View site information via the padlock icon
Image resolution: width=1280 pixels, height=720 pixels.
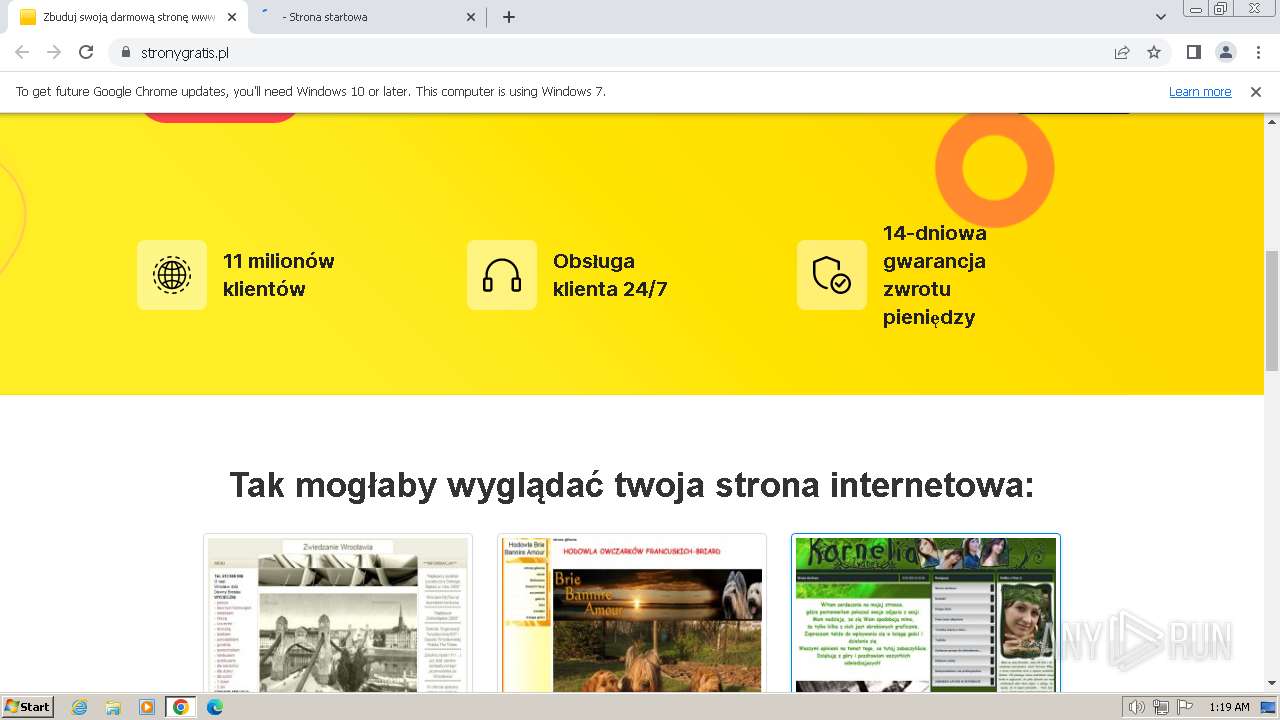click(x=126, y=52)
